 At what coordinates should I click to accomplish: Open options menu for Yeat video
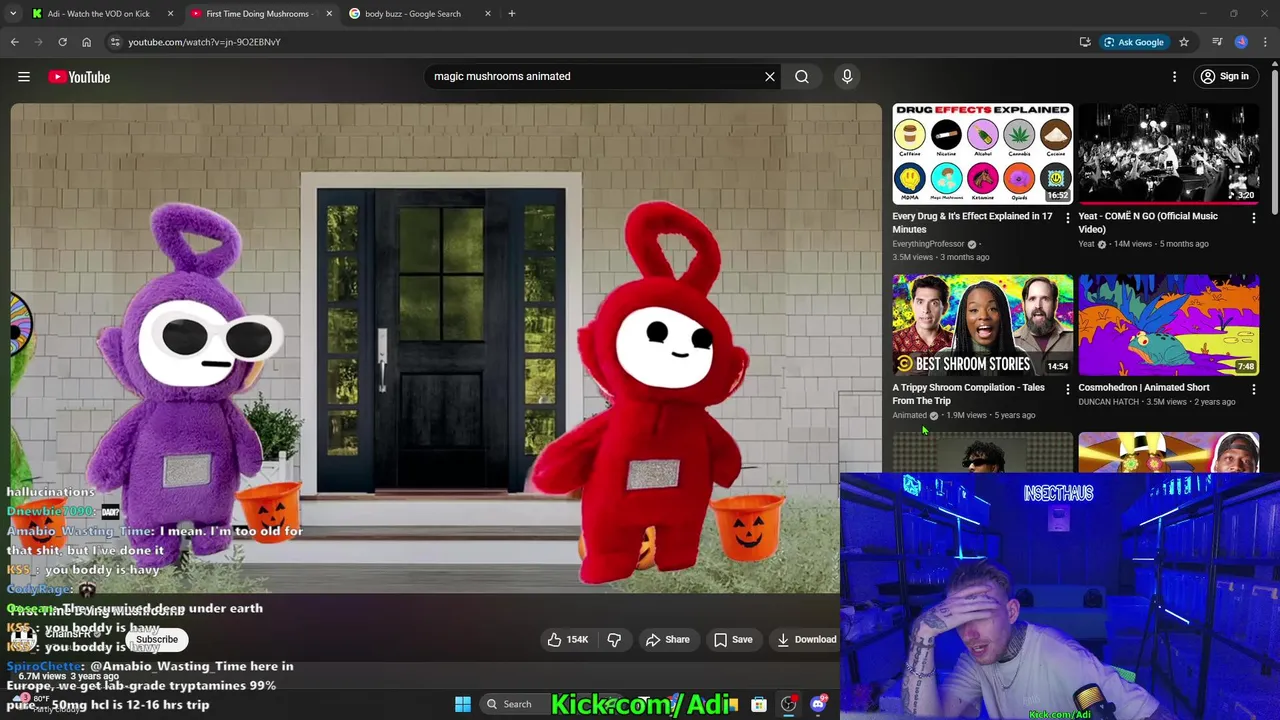[1253, 218]
